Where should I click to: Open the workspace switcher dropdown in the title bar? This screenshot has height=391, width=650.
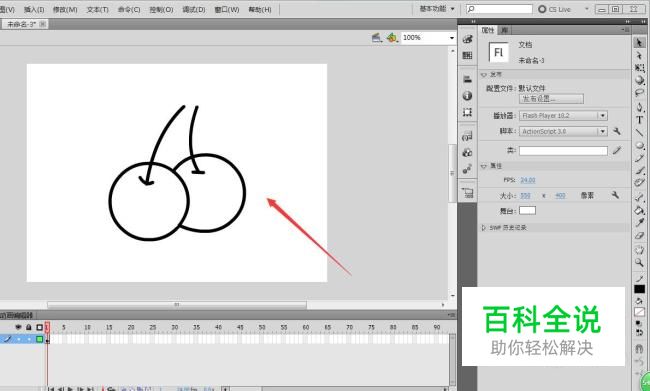[437, 9]
